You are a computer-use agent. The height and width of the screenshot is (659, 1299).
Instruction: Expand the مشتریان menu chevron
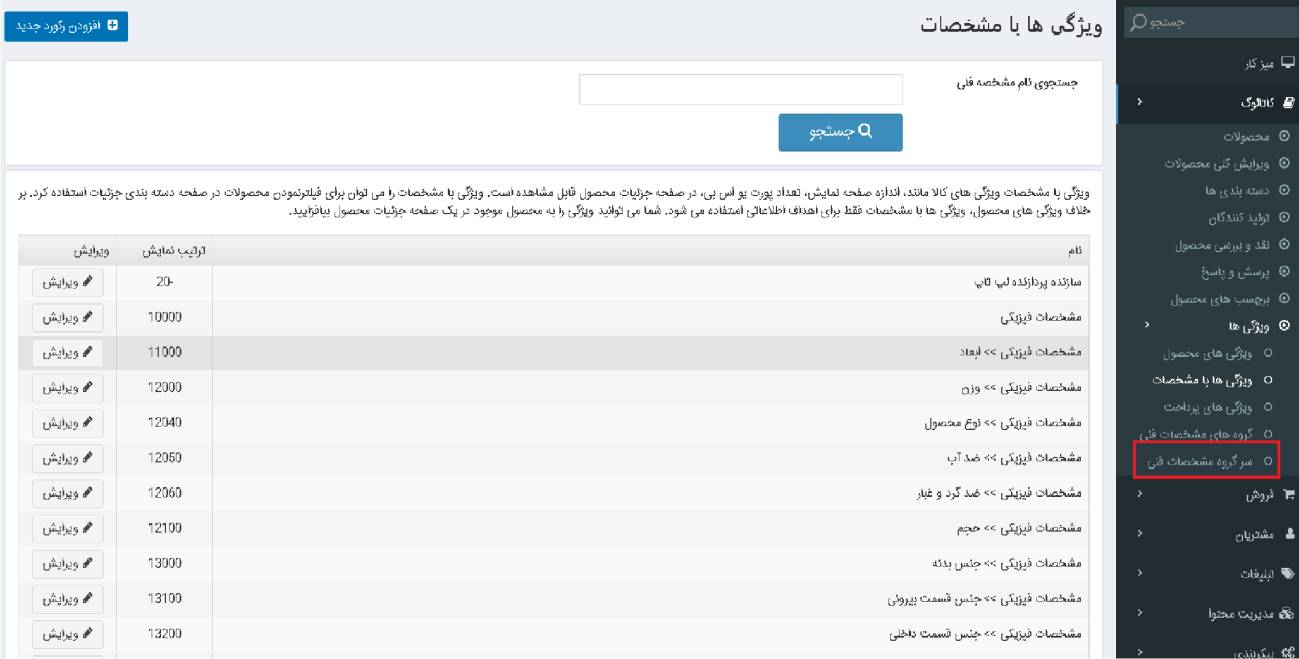[1139, 534]
